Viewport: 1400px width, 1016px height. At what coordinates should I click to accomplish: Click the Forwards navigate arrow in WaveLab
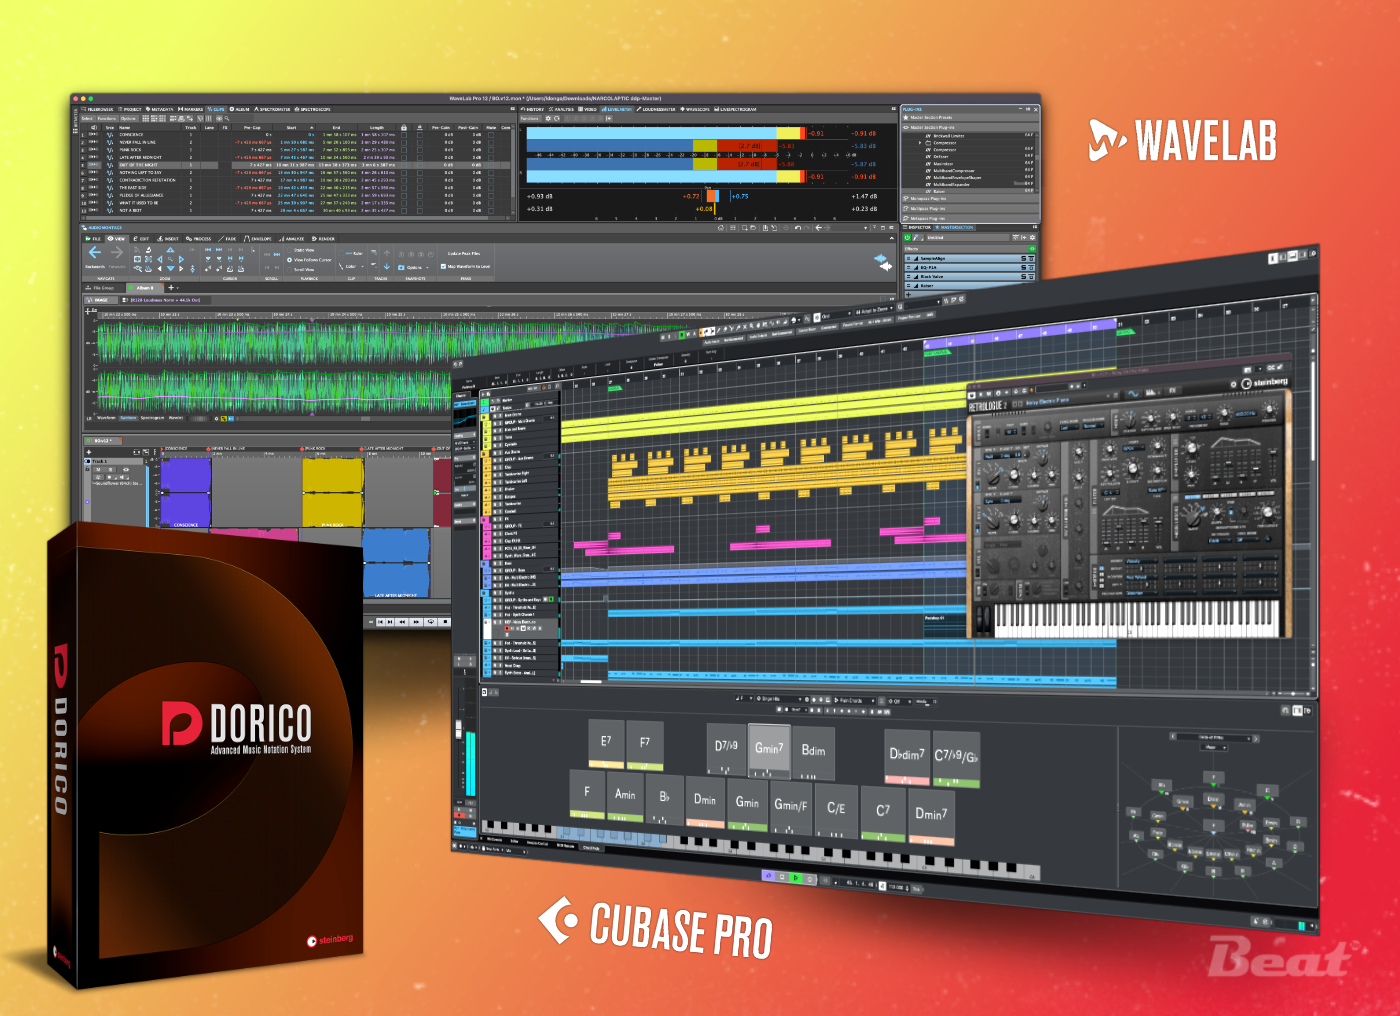[116, 253]
